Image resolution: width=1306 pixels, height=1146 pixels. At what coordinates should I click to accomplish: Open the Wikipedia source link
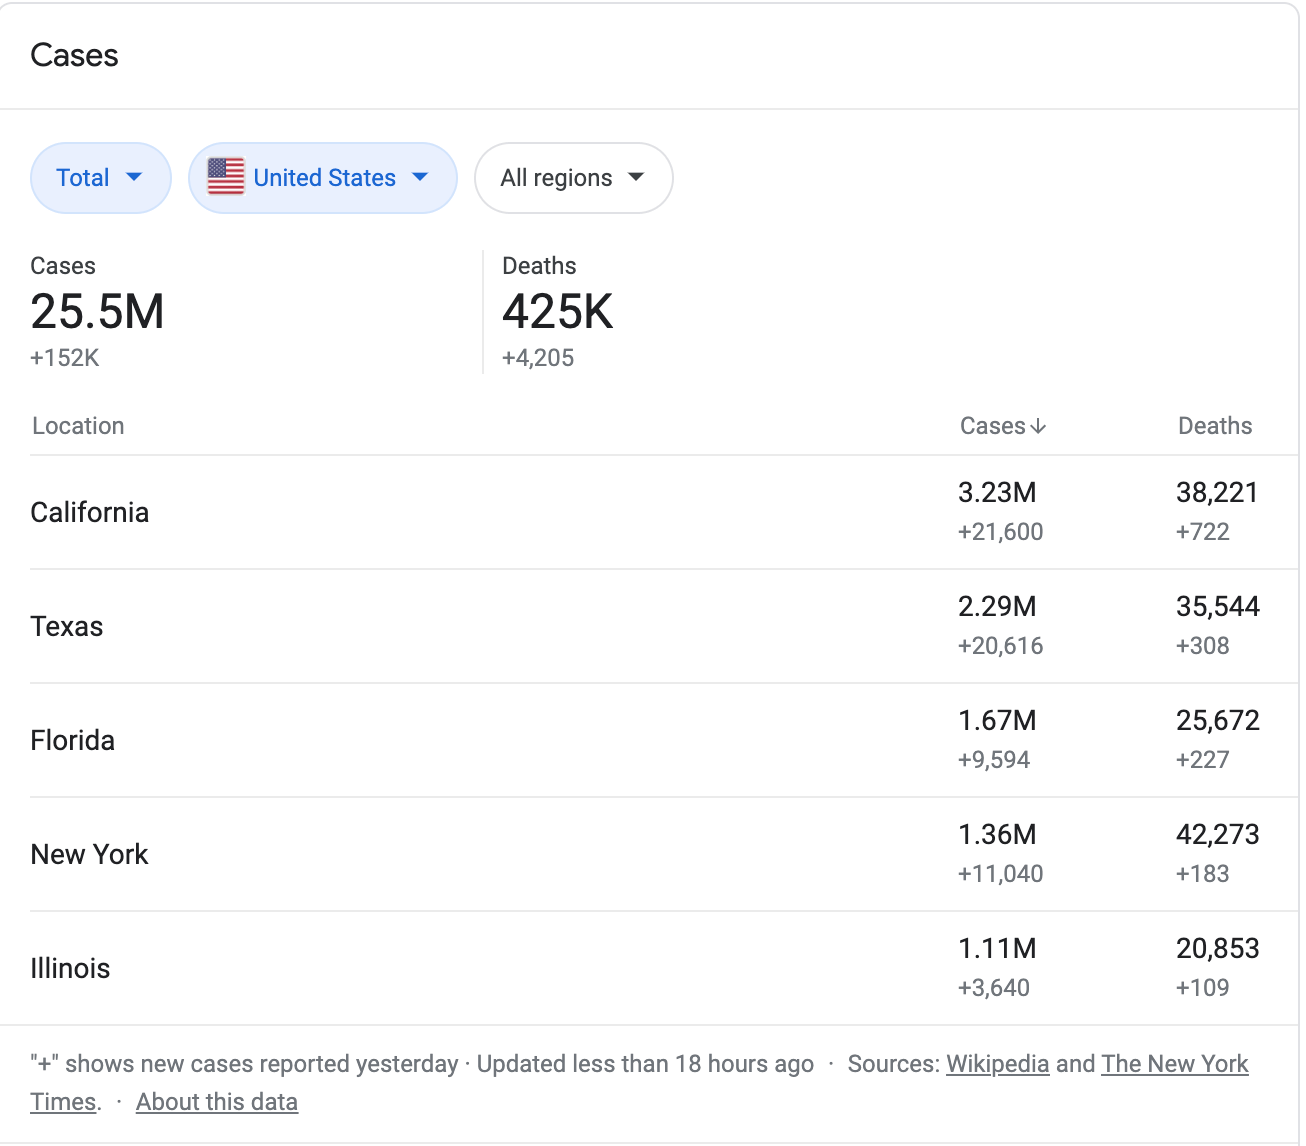tap(997, 1064)
